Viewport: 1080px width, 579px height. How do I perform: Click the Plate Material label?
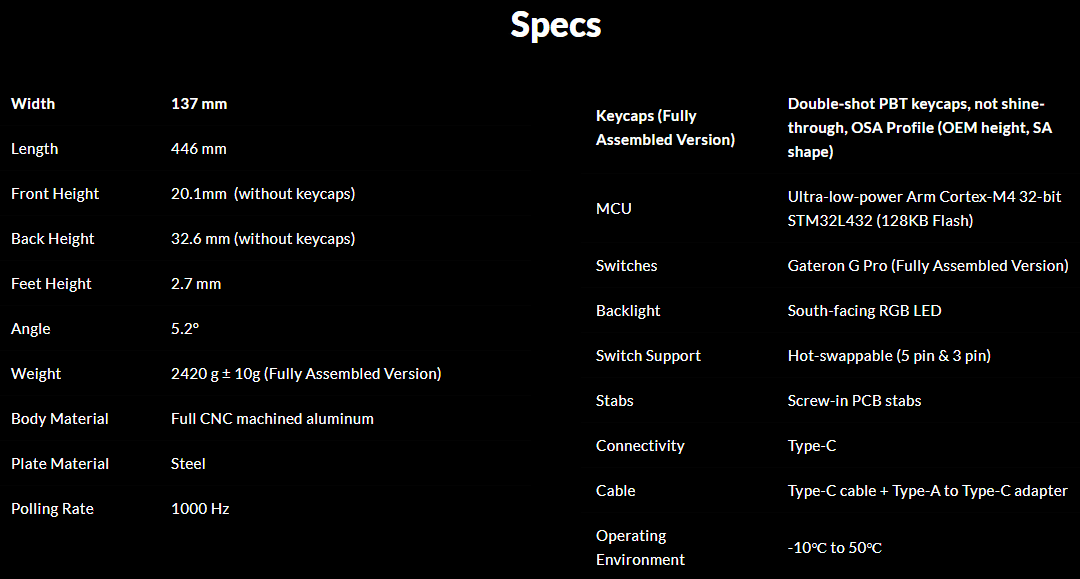tap(60, 464)
